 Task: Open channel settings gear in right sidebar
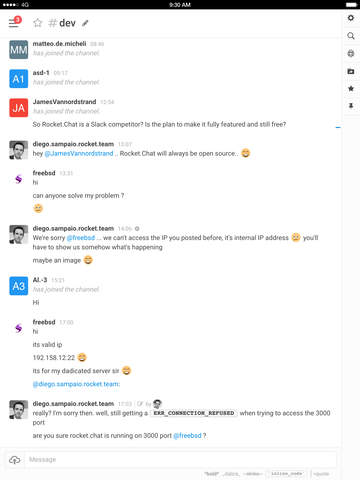click(351, 18)
